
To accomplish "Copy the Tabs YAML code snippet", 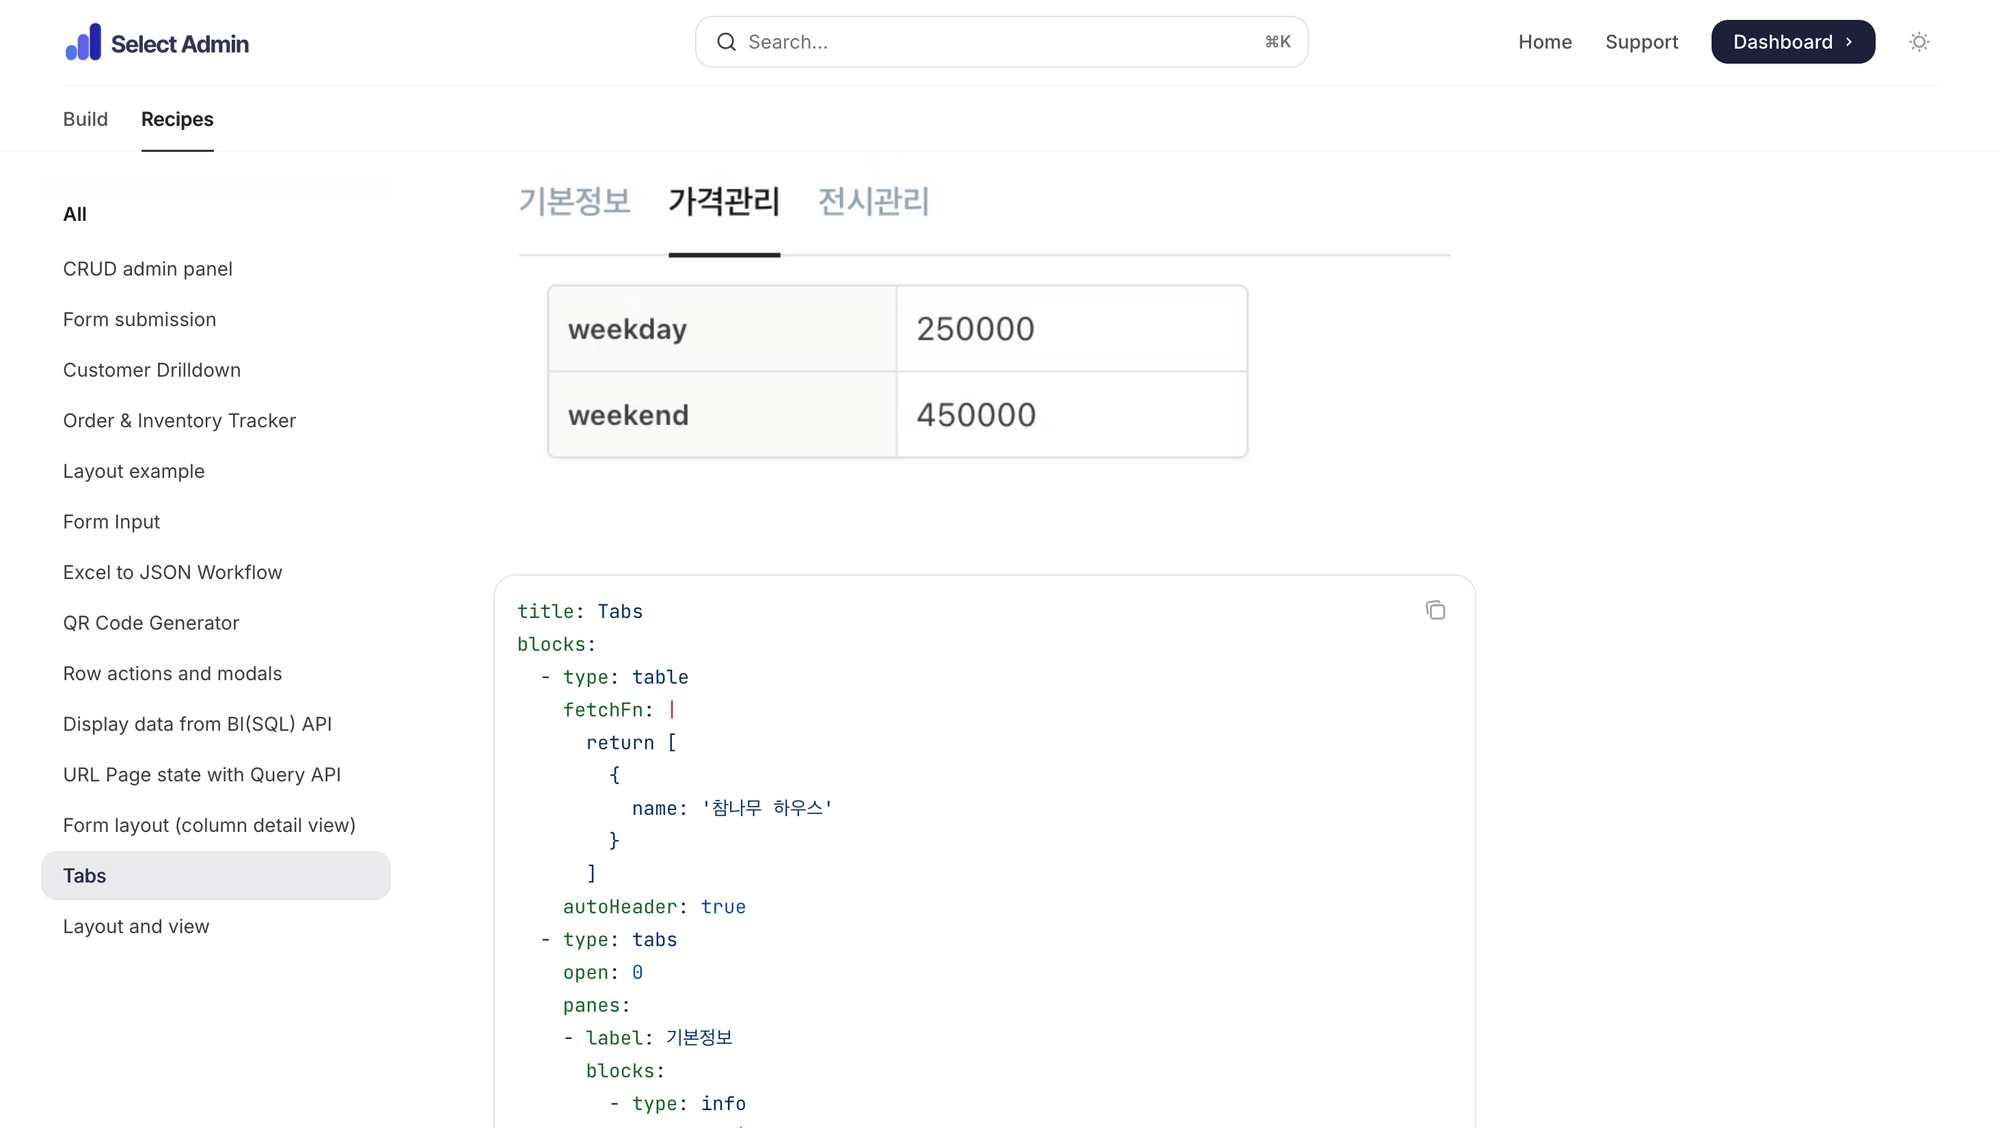I will pyautogui.click(x=1436, y=610).
